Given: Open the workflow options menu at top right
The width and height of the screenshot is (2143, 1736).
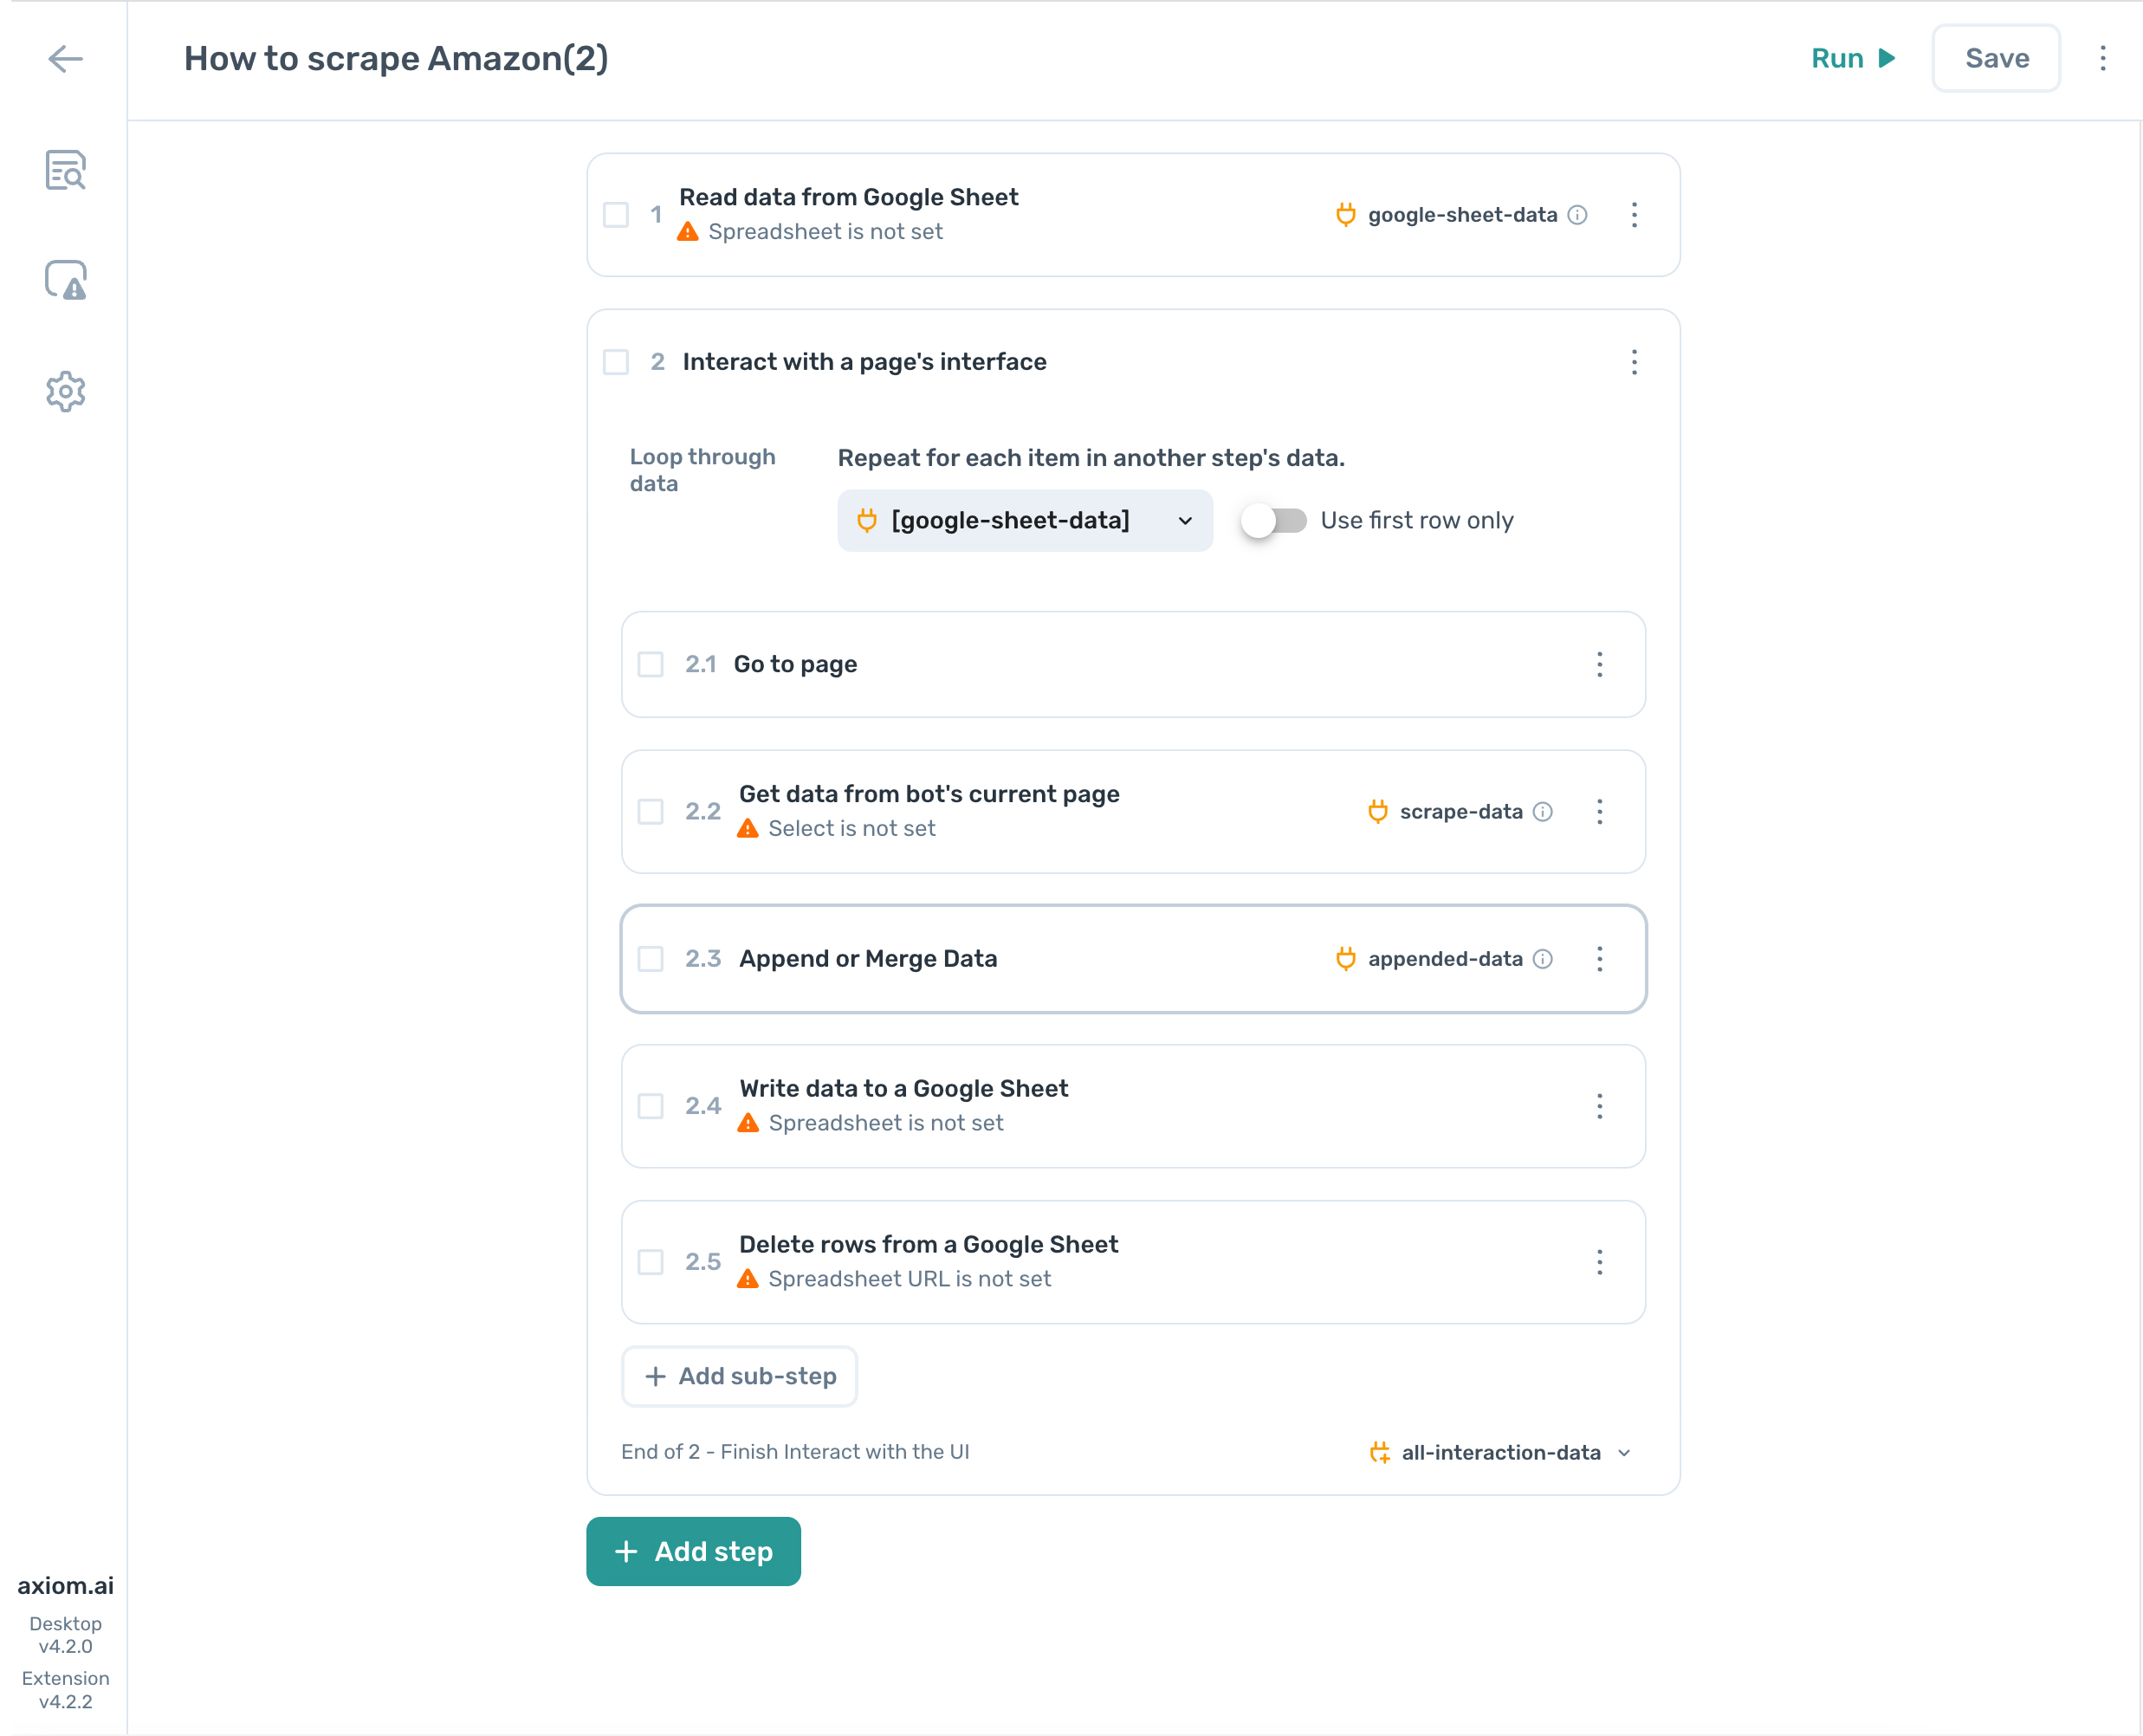Looking at the screenshot, I should click(2103, 59).
